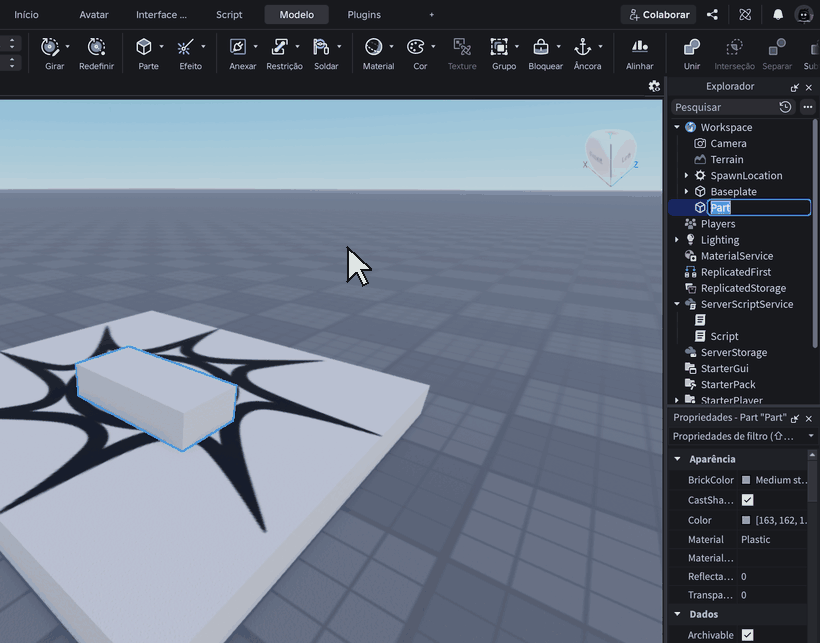Toggle the CastShadow checkbox
The width and height of the screenshot is (820, 643).
tap(747, 500)
